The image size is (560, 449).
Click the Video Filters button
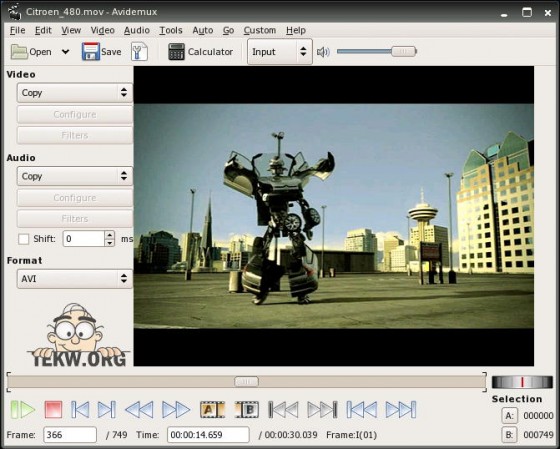click(x=75, y=135)
